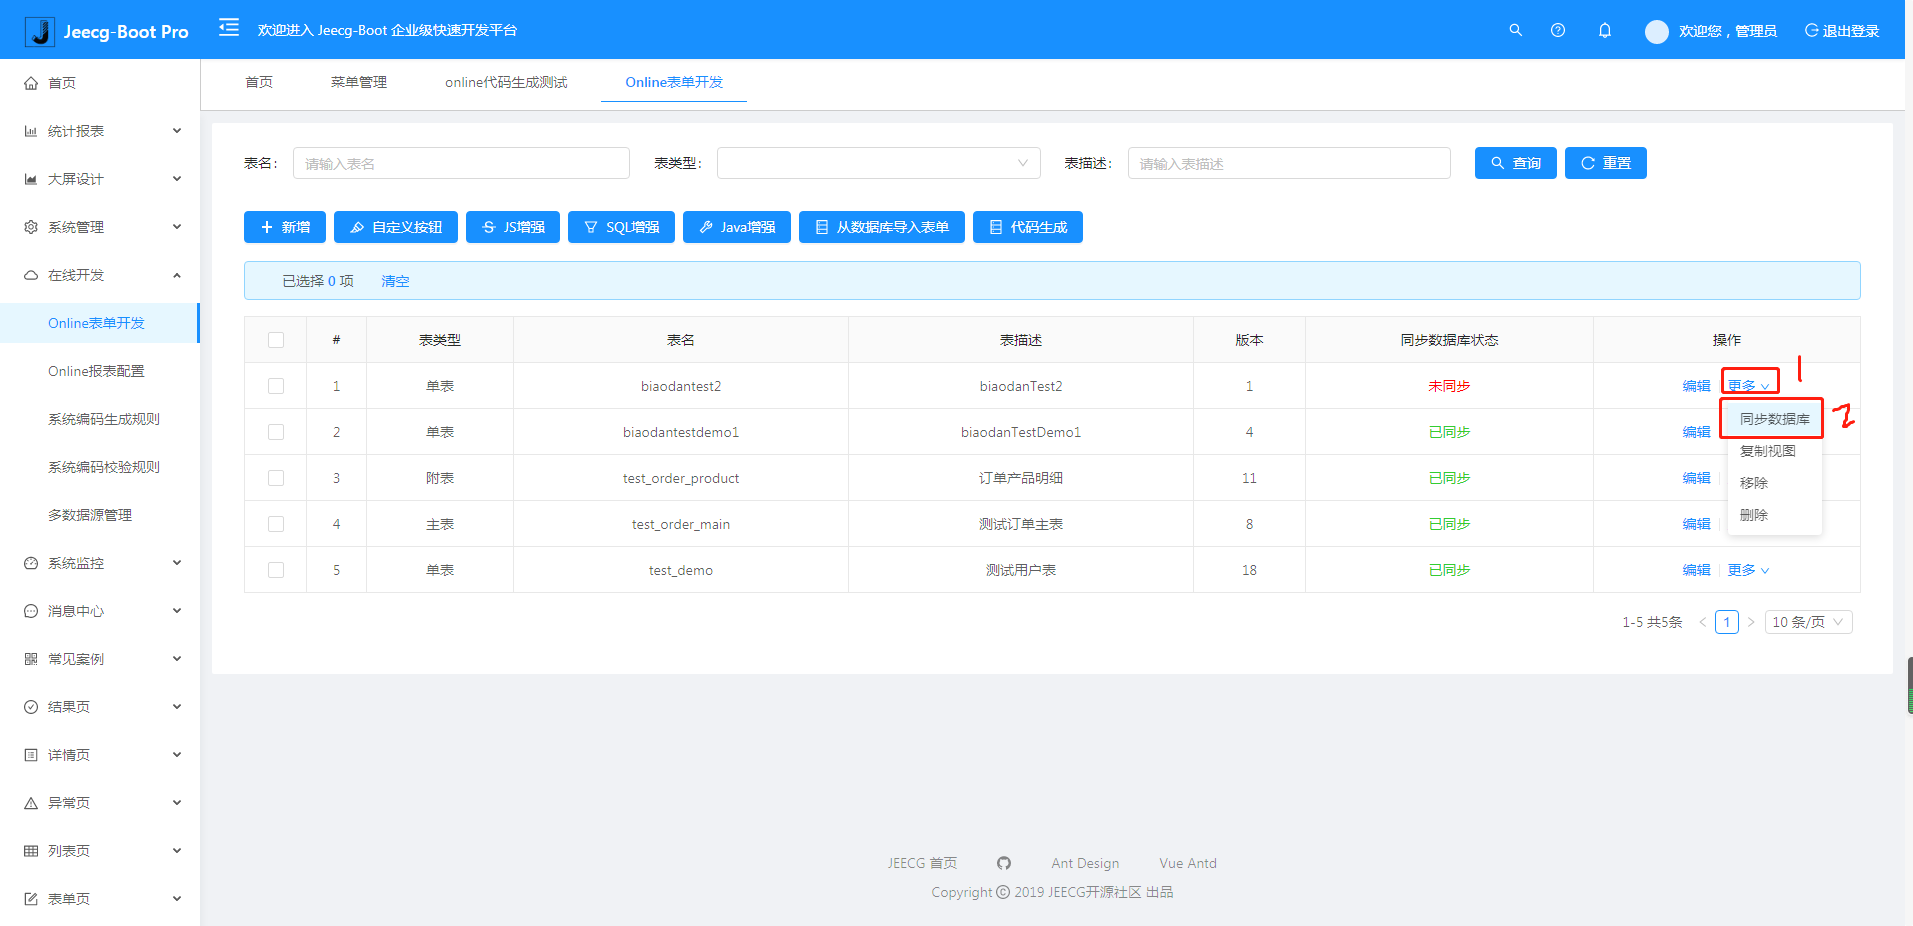1913x926 pixels.
Task: Open the 10 条/页 page size selector
Action: [1808, 622]
